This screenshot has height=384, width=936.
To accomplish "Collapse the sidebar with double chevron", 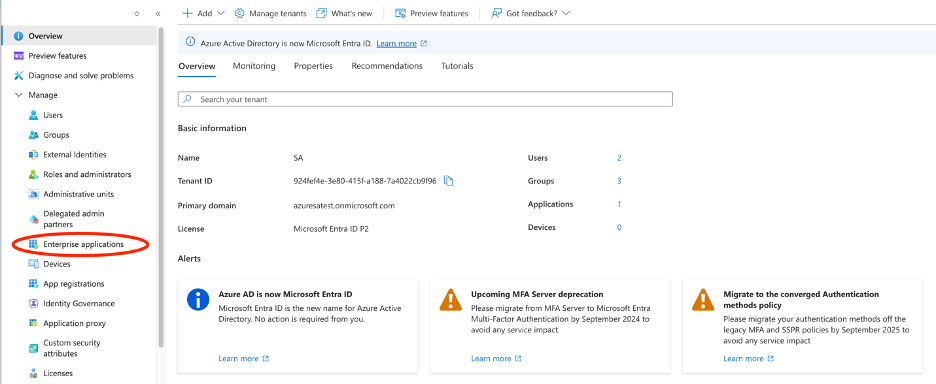I will click(158, 13).
